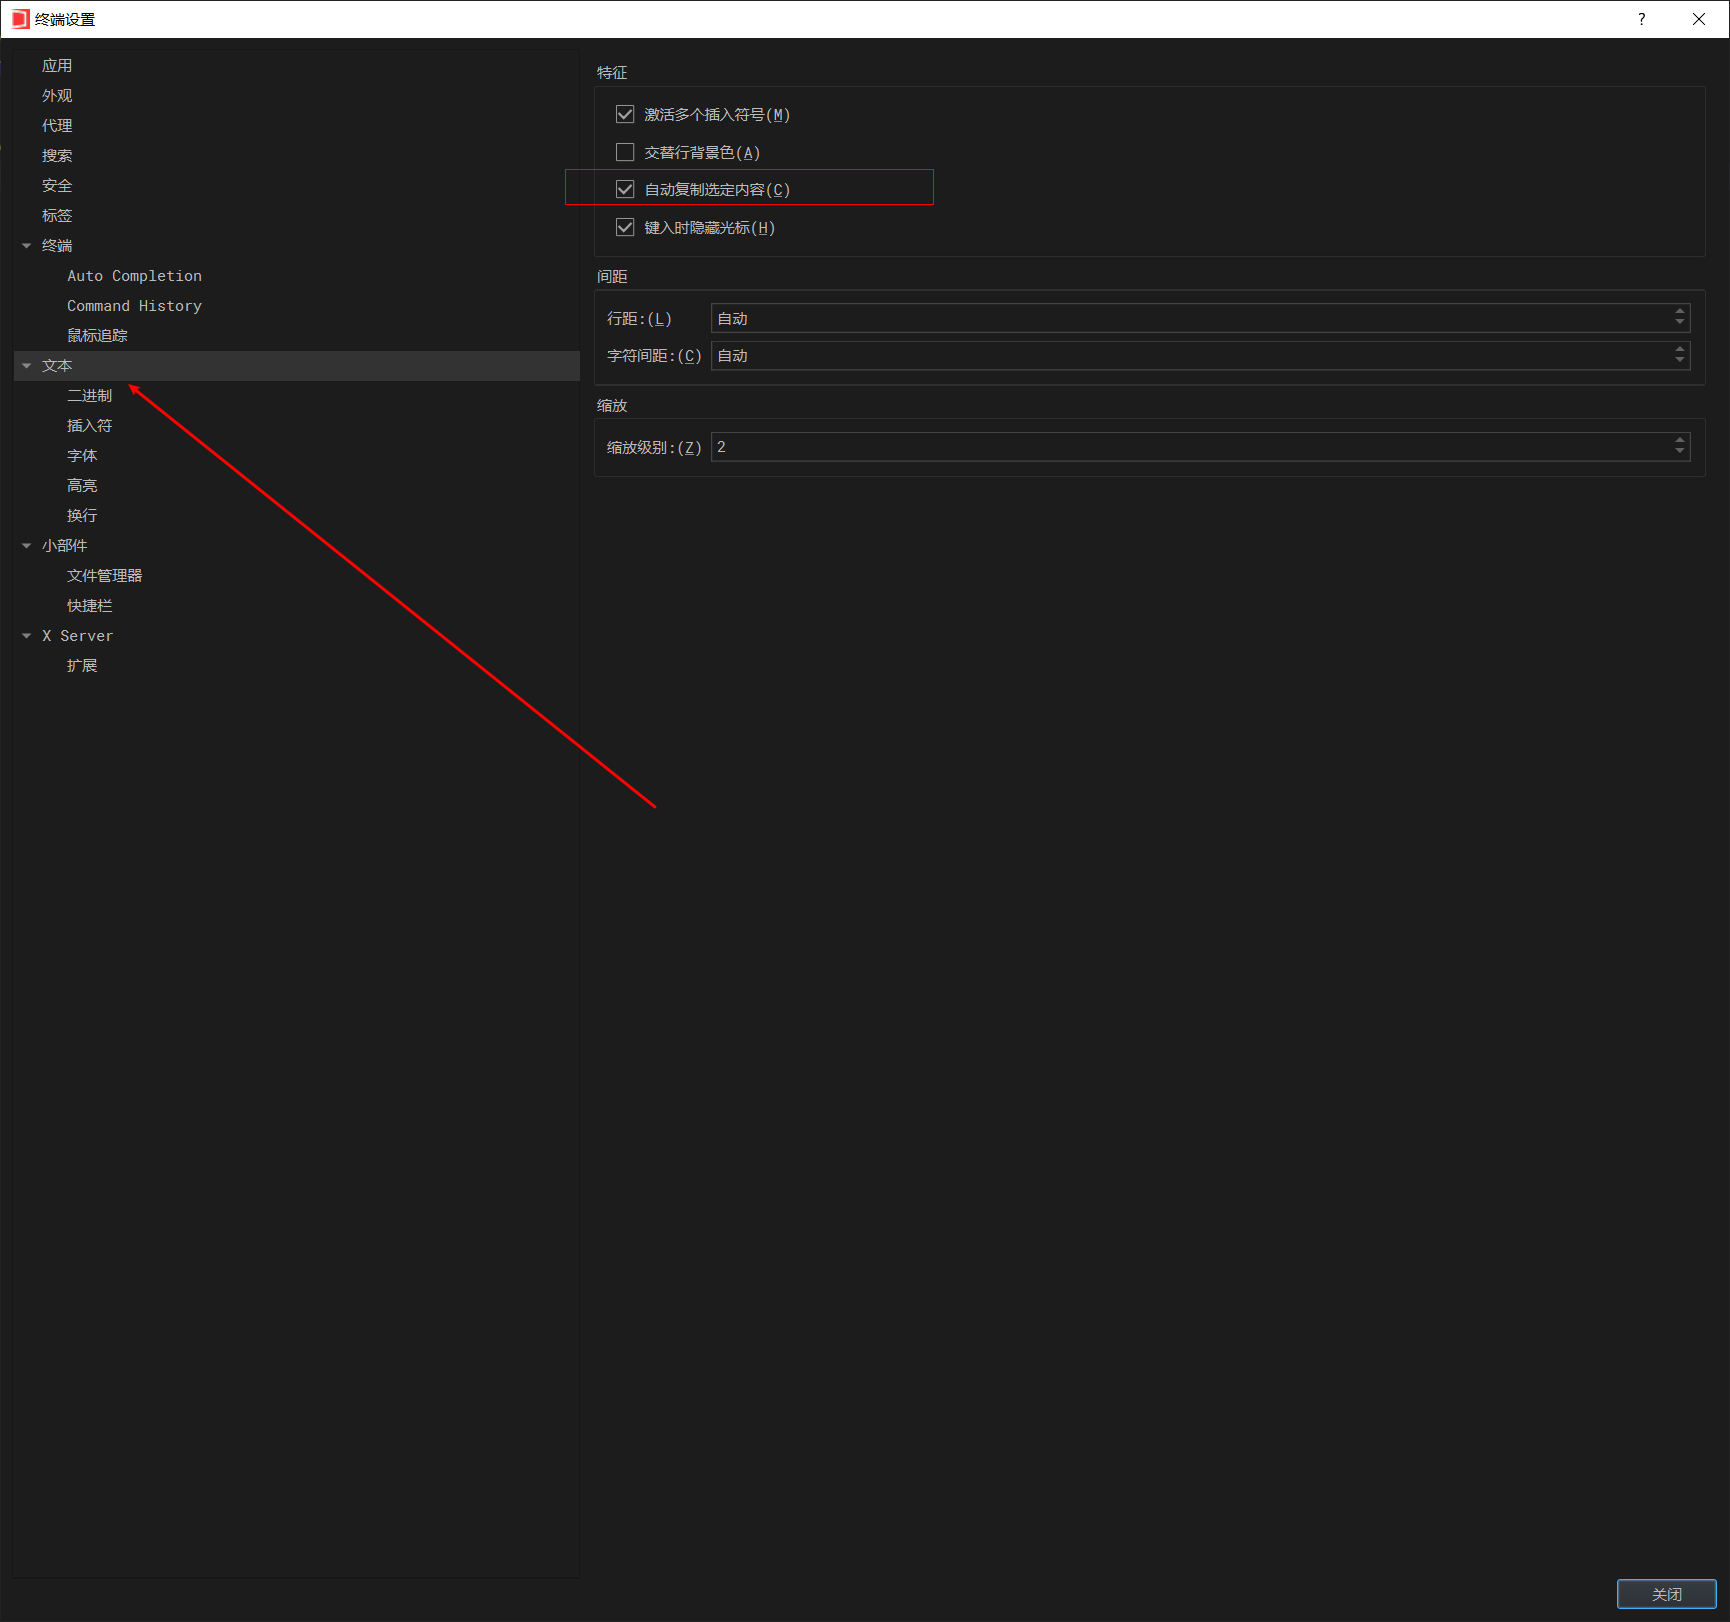Select Auto Completion in sidebar

(134, 276)
